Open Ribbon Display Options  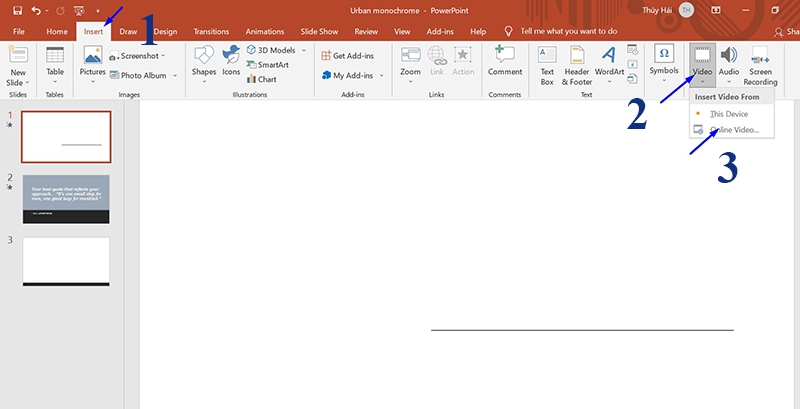click(x=716, y=10)
